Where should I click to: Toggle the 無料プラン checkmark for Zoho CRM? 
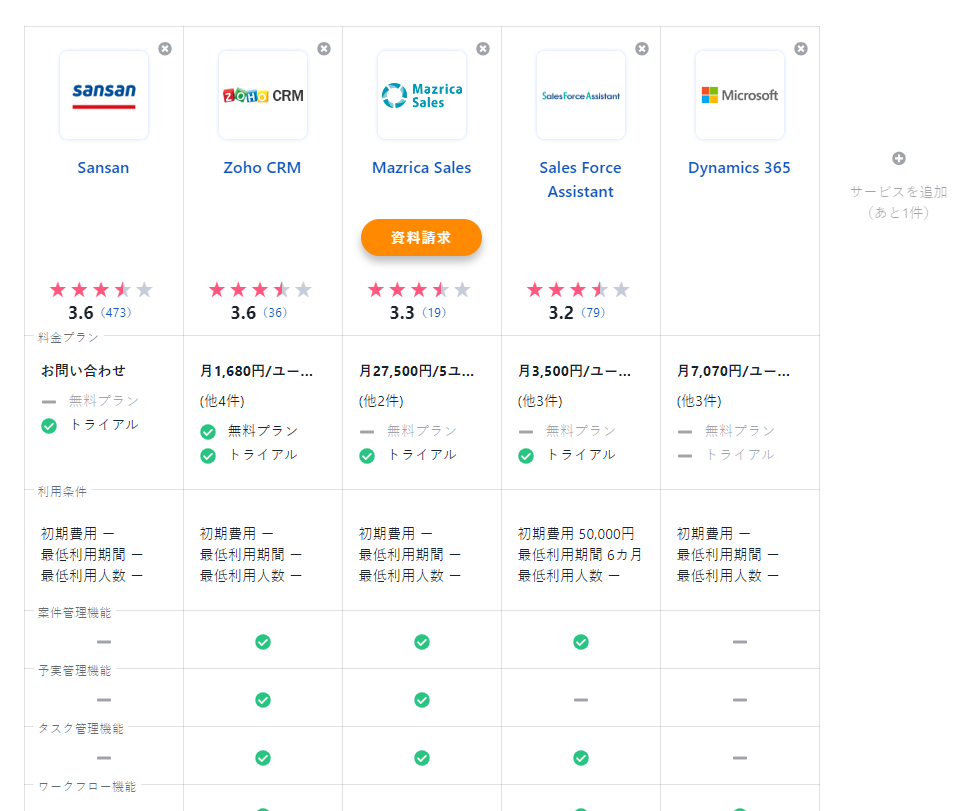point(207,431)
